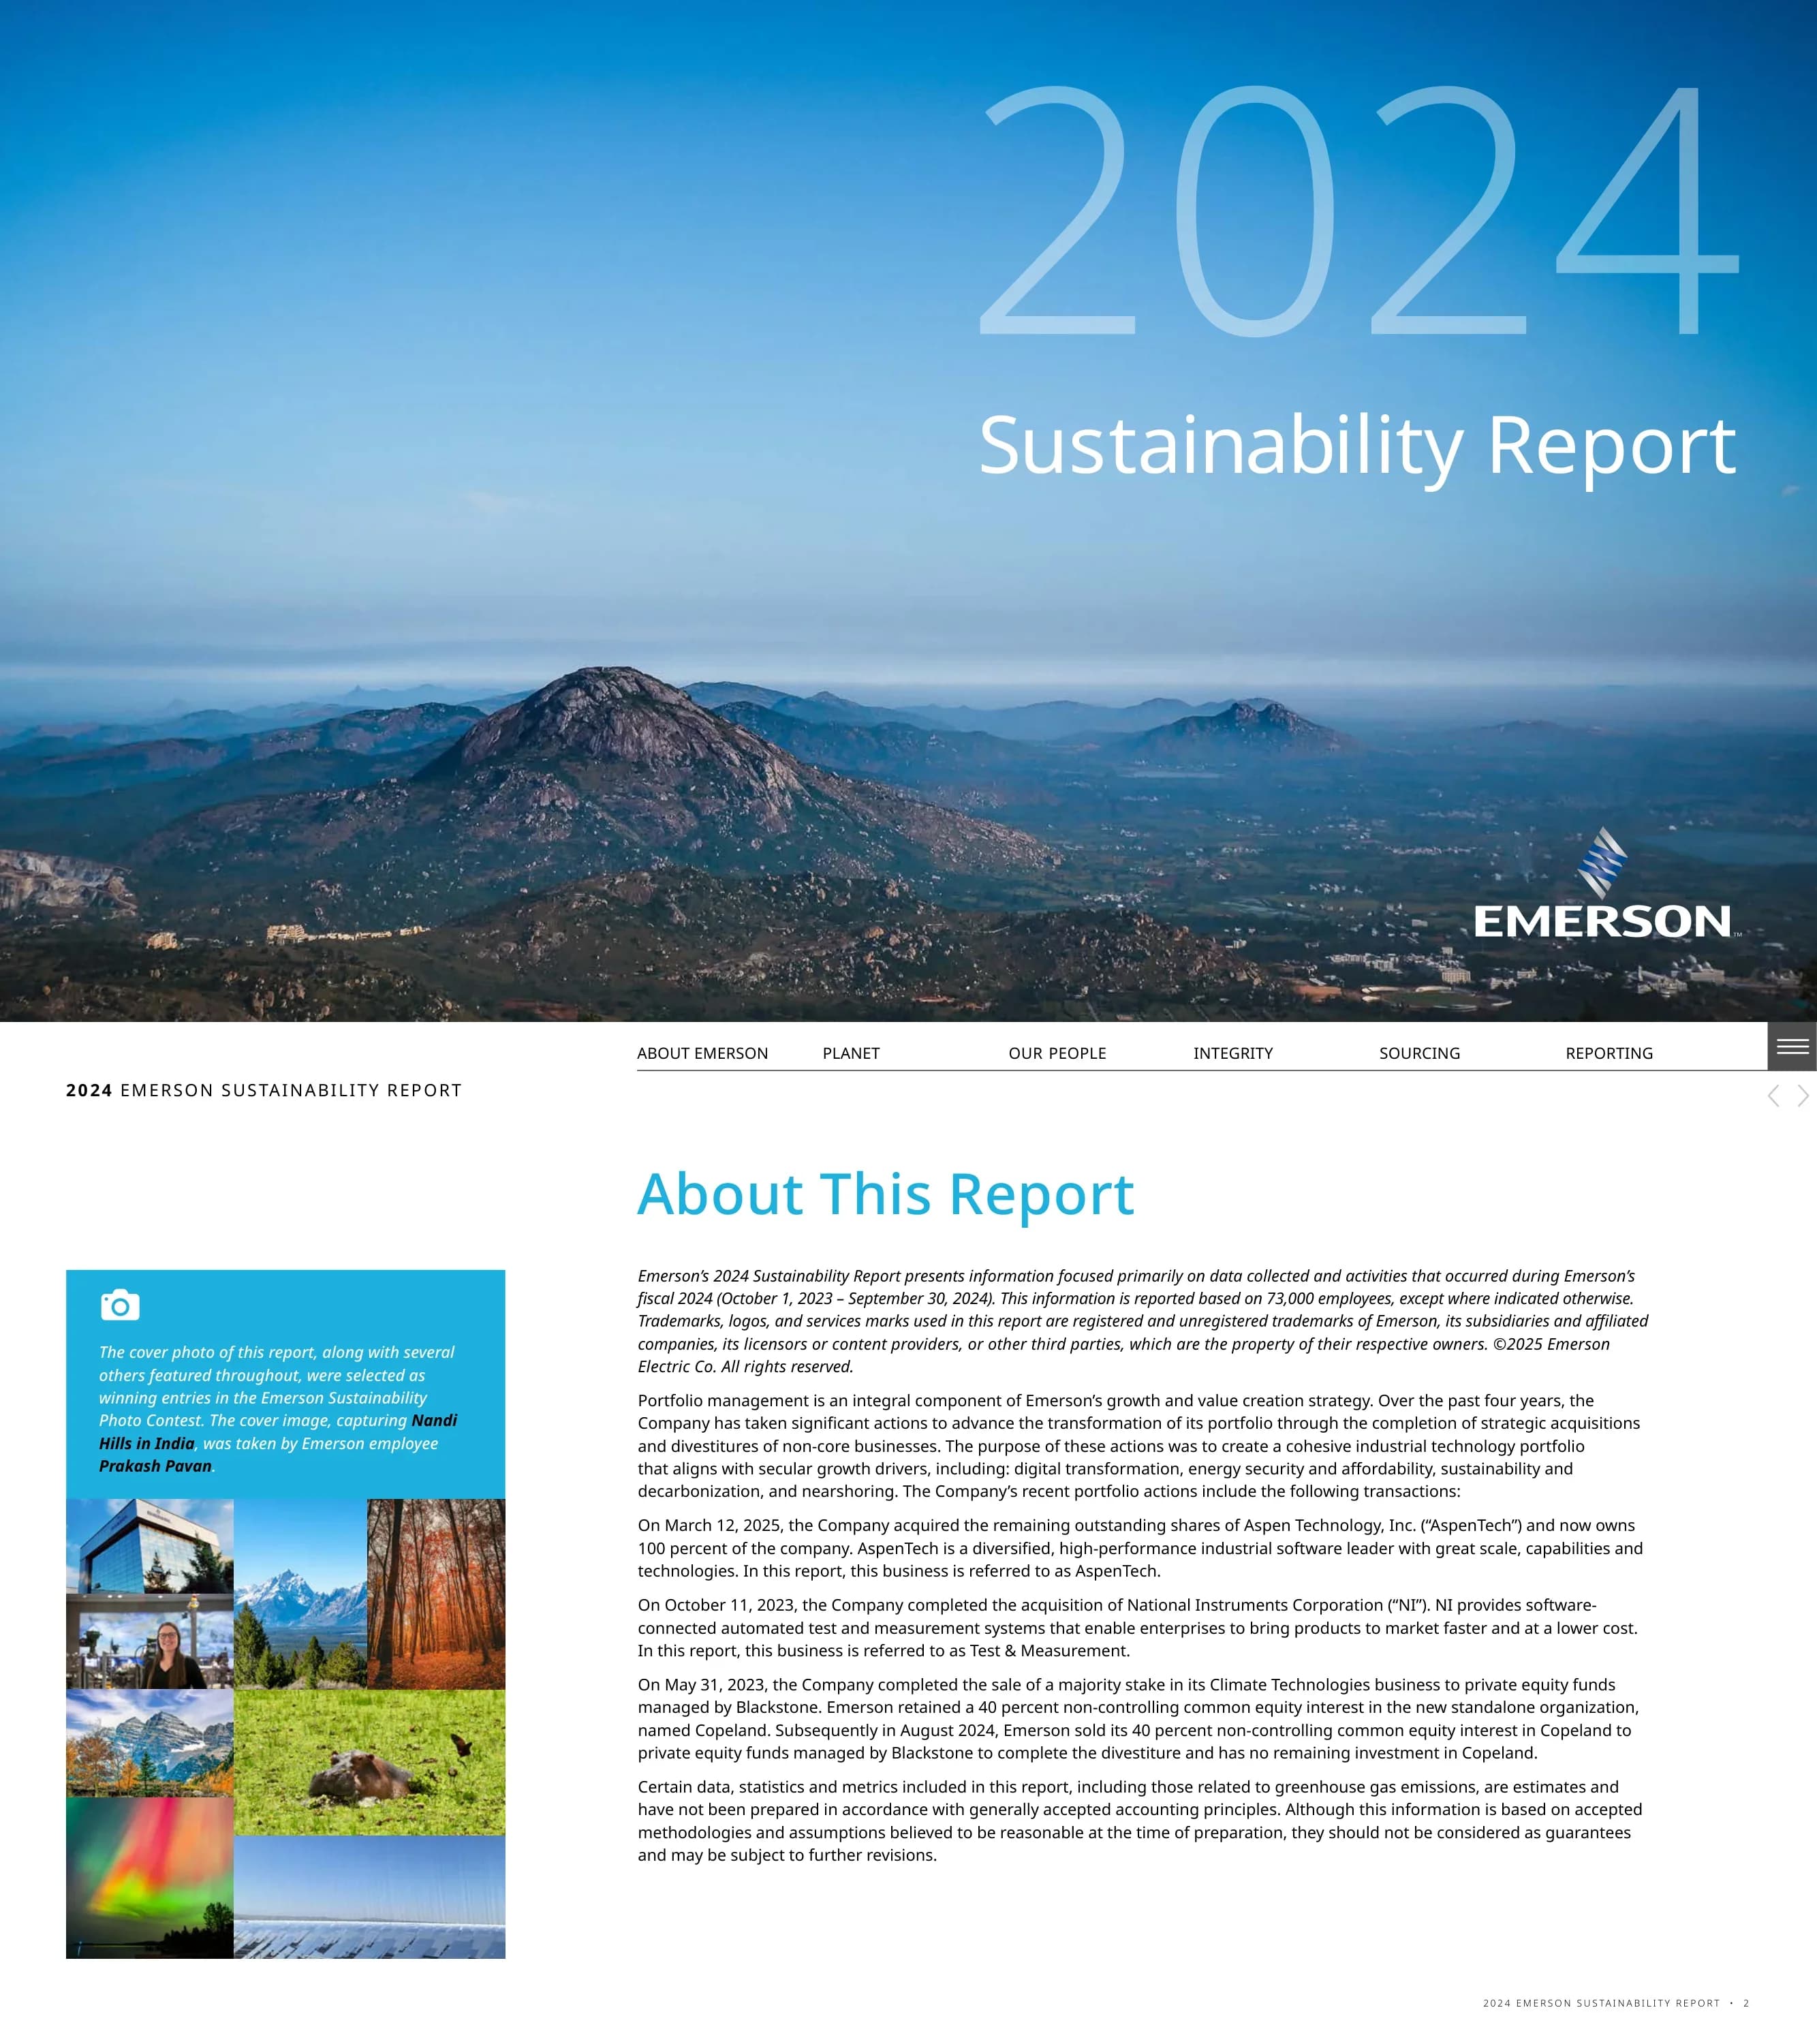Click the paragraph starting 'Certain data, statistics'
The image size is (1817, 2044).
[1140, 1821]
